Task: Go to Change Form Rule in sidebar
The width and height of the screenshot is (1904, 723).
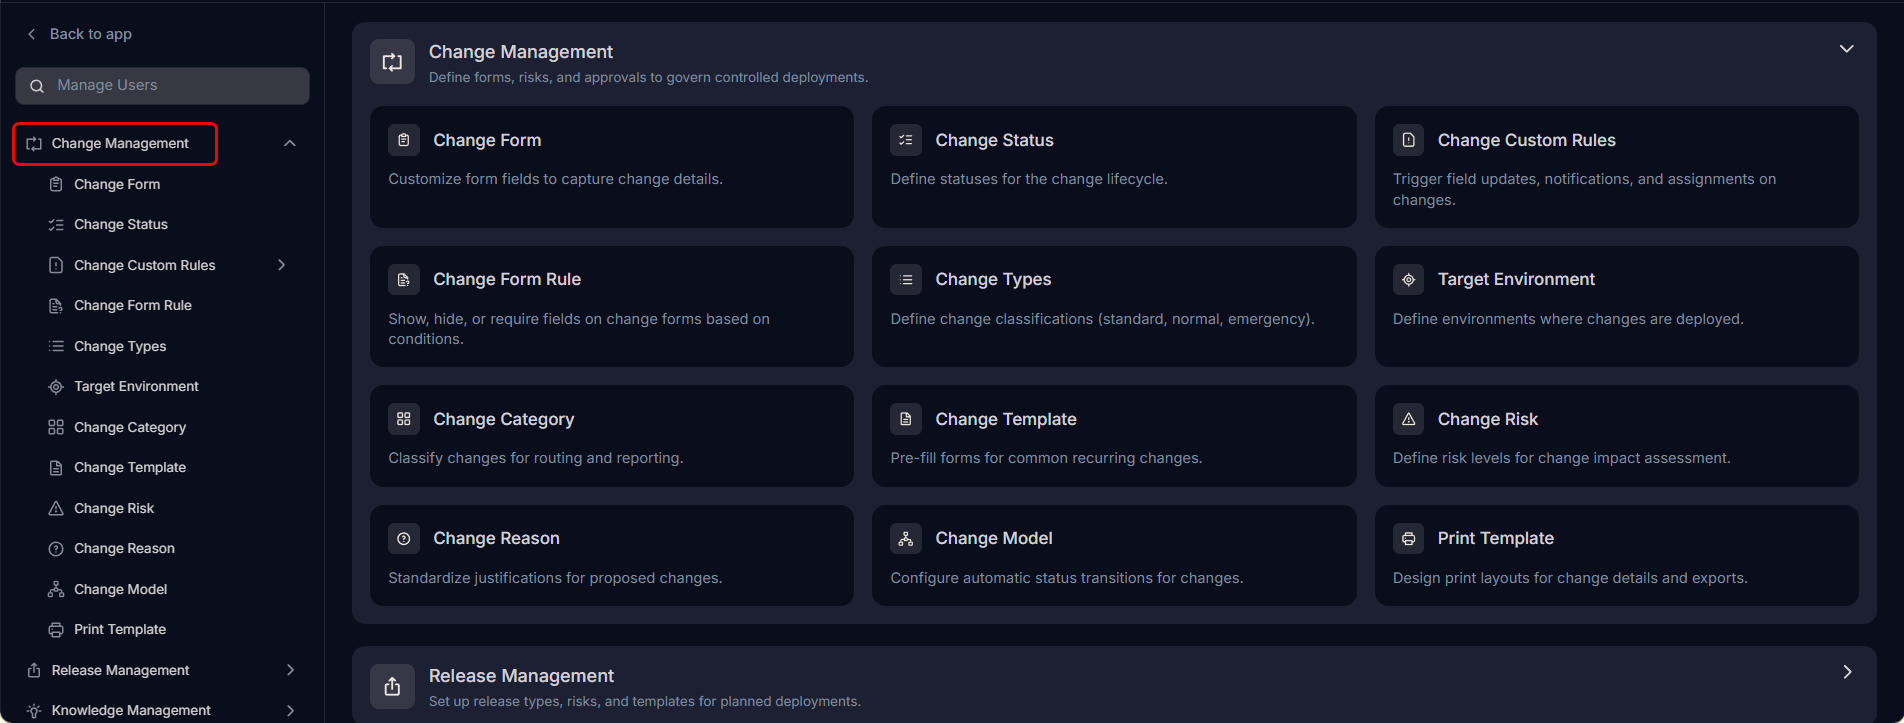Action: click(133, 306)
